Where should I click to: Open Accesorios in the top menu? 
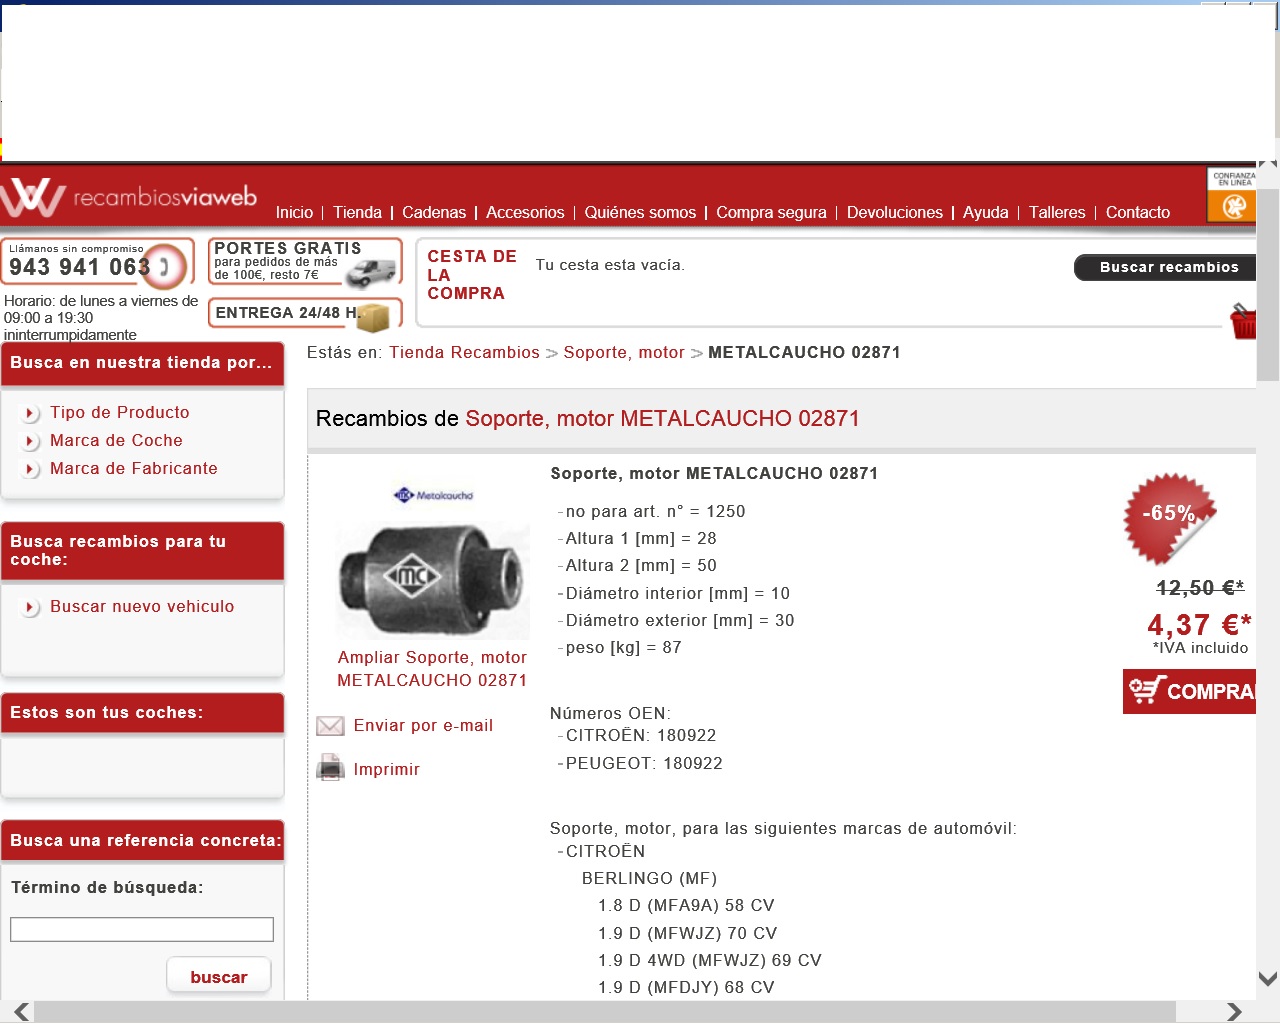pyautogui.click(x=525, y=212)
